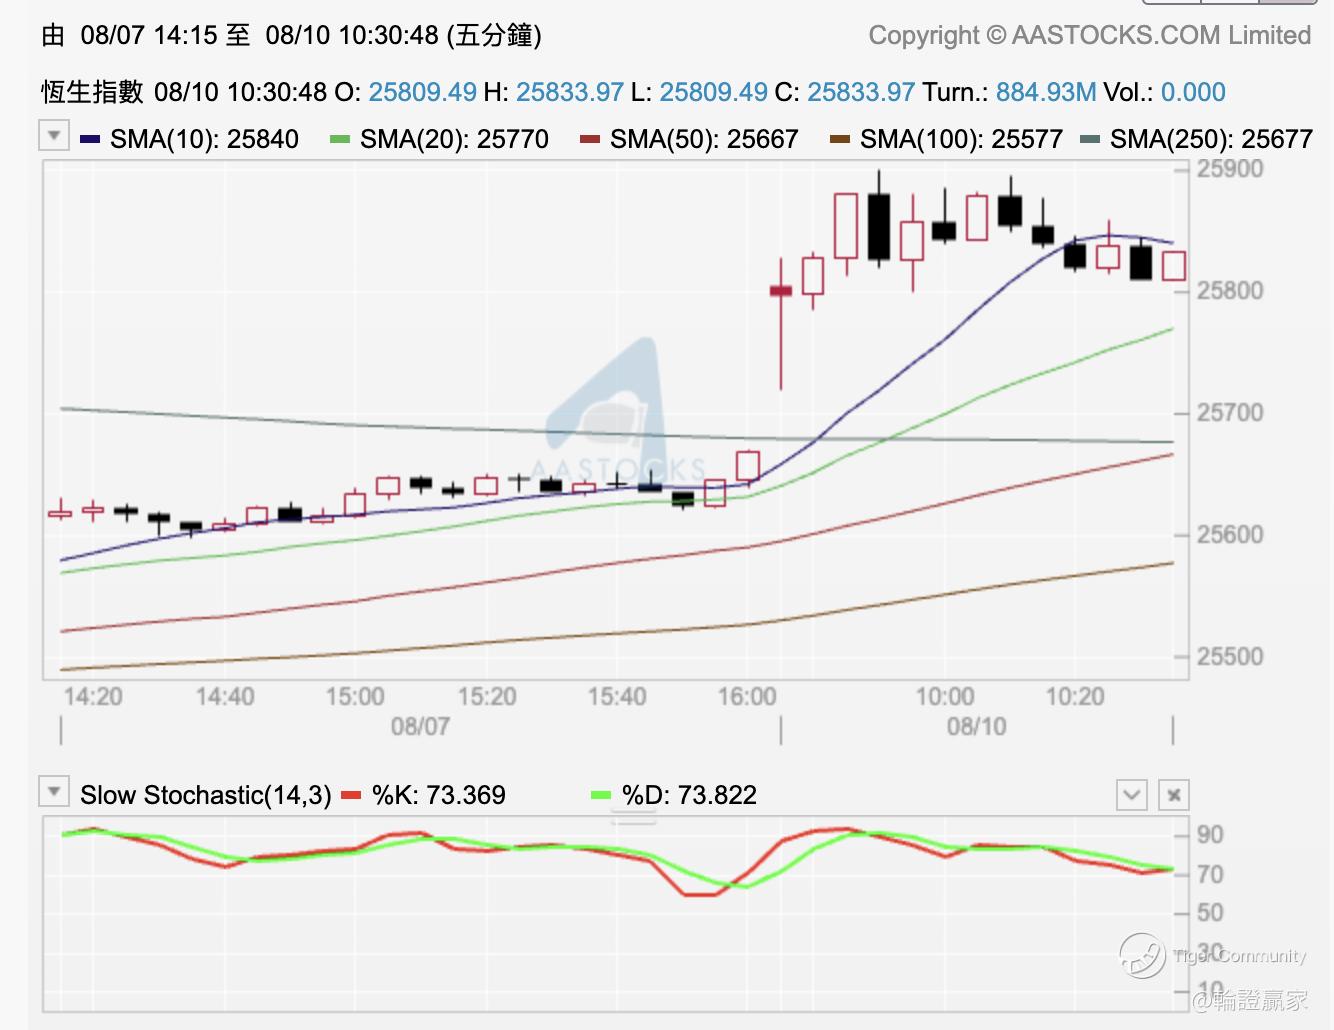Click the 10:00 time axis label

(945, 696)
